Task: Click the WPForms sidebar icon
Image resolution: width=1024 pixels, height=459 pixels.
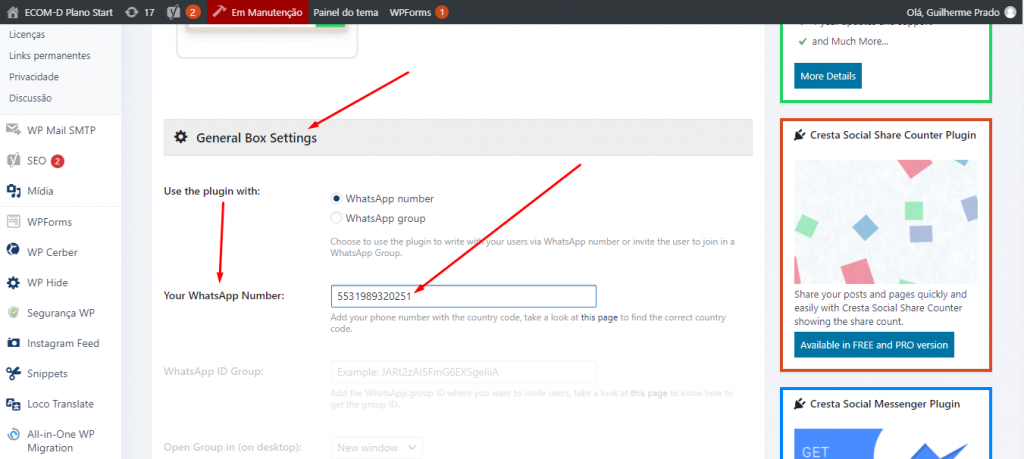Action: tap(14, 221)
